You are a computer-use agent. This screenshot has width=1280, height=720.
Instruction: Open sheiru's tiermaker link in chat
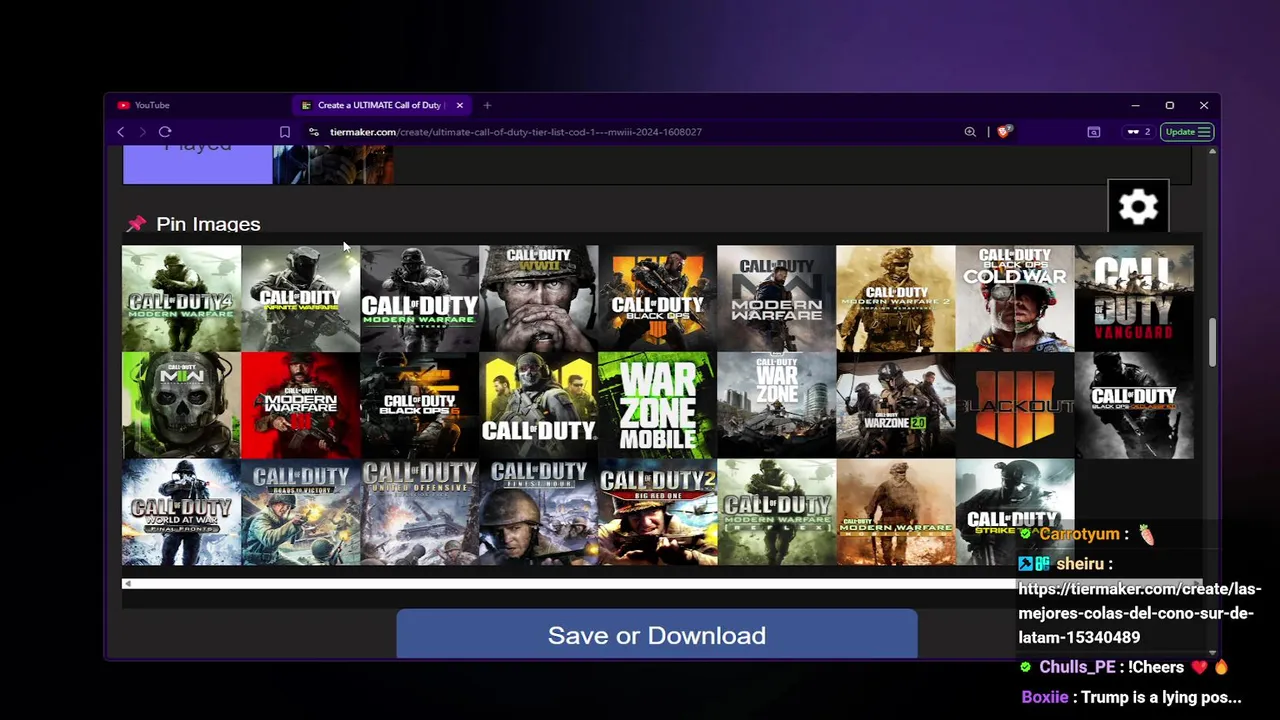pos(1139,613)
